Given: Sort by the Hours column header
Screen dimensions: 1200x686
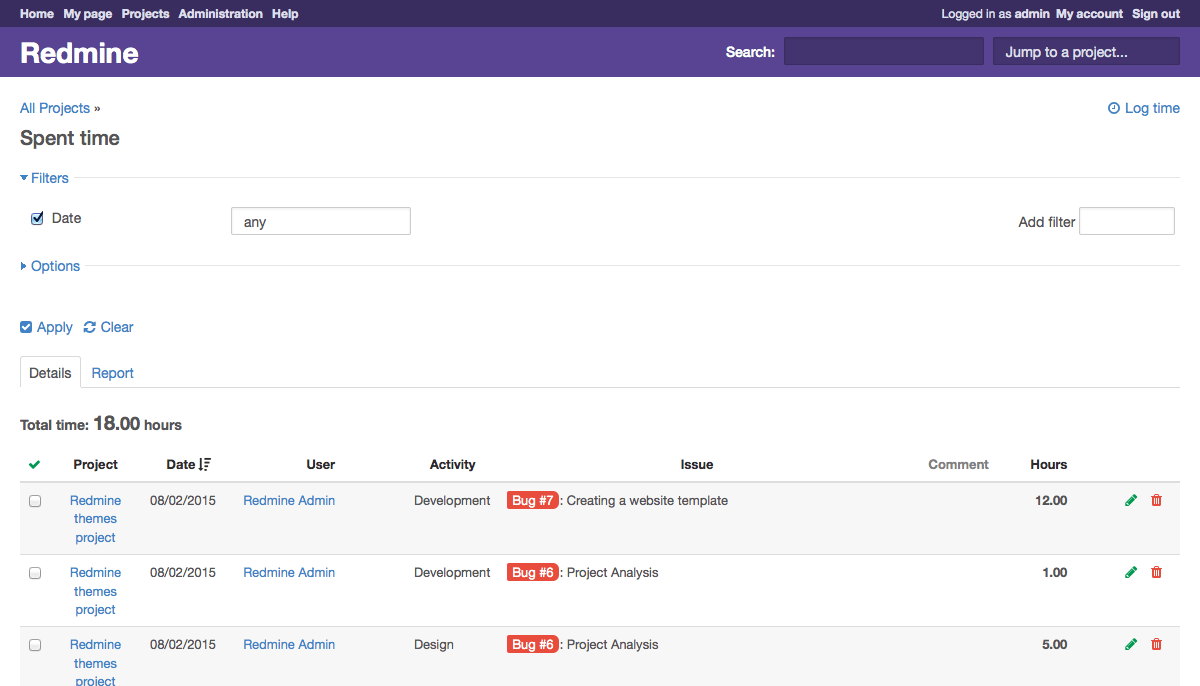Looking at the screenshot, I should pyautogui.click(x=1049, y=464).
